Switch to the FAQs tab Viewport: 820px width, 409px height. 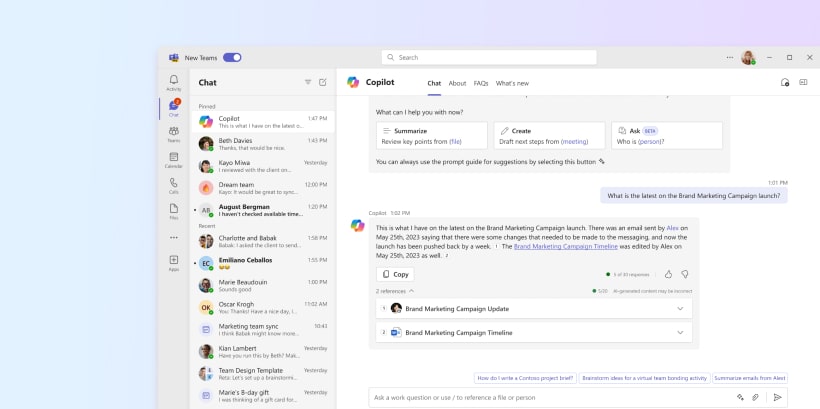click(x=481, y=83)
